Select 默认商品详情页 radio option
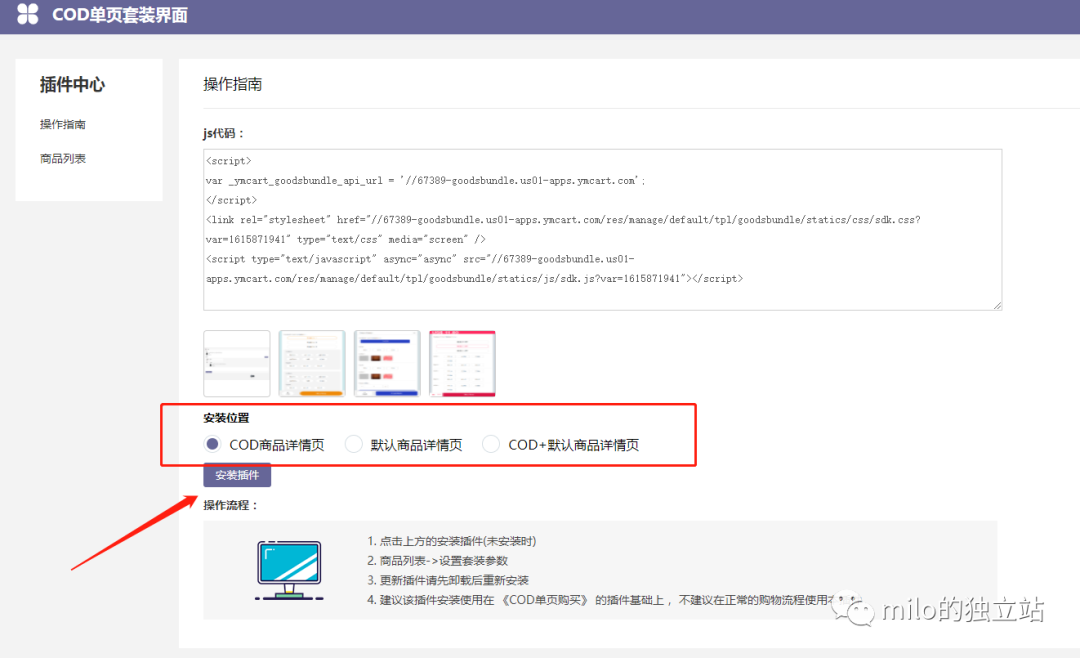 pos(353,444)
